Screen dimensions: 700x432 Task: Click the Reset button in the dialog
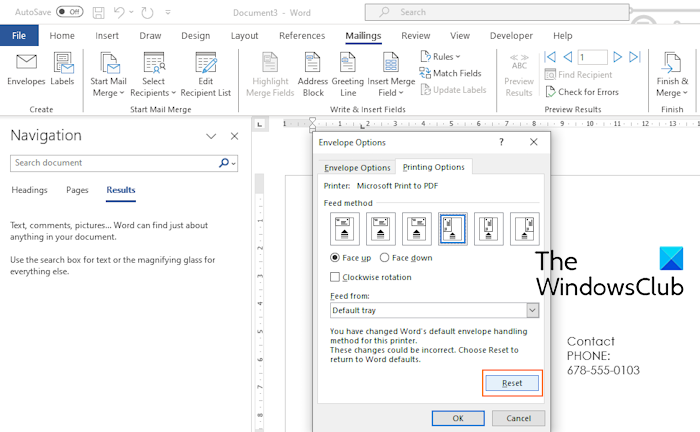click(x=511, y=383)
